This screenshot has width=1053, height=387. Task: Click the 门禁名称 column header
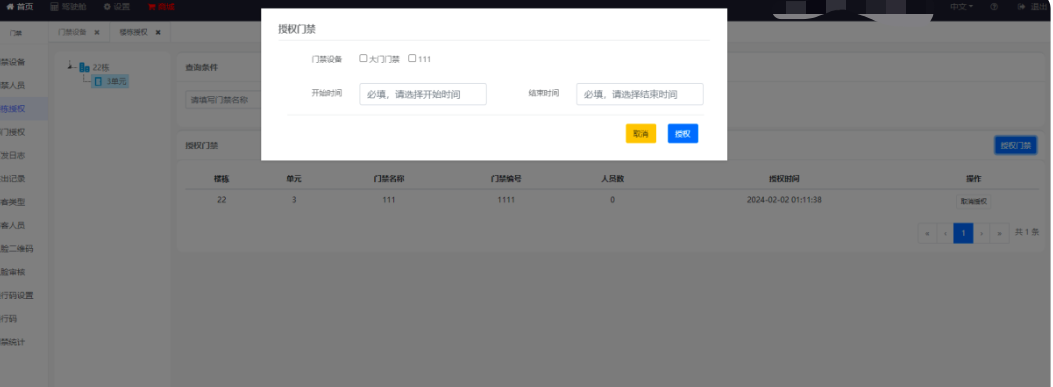389,179
